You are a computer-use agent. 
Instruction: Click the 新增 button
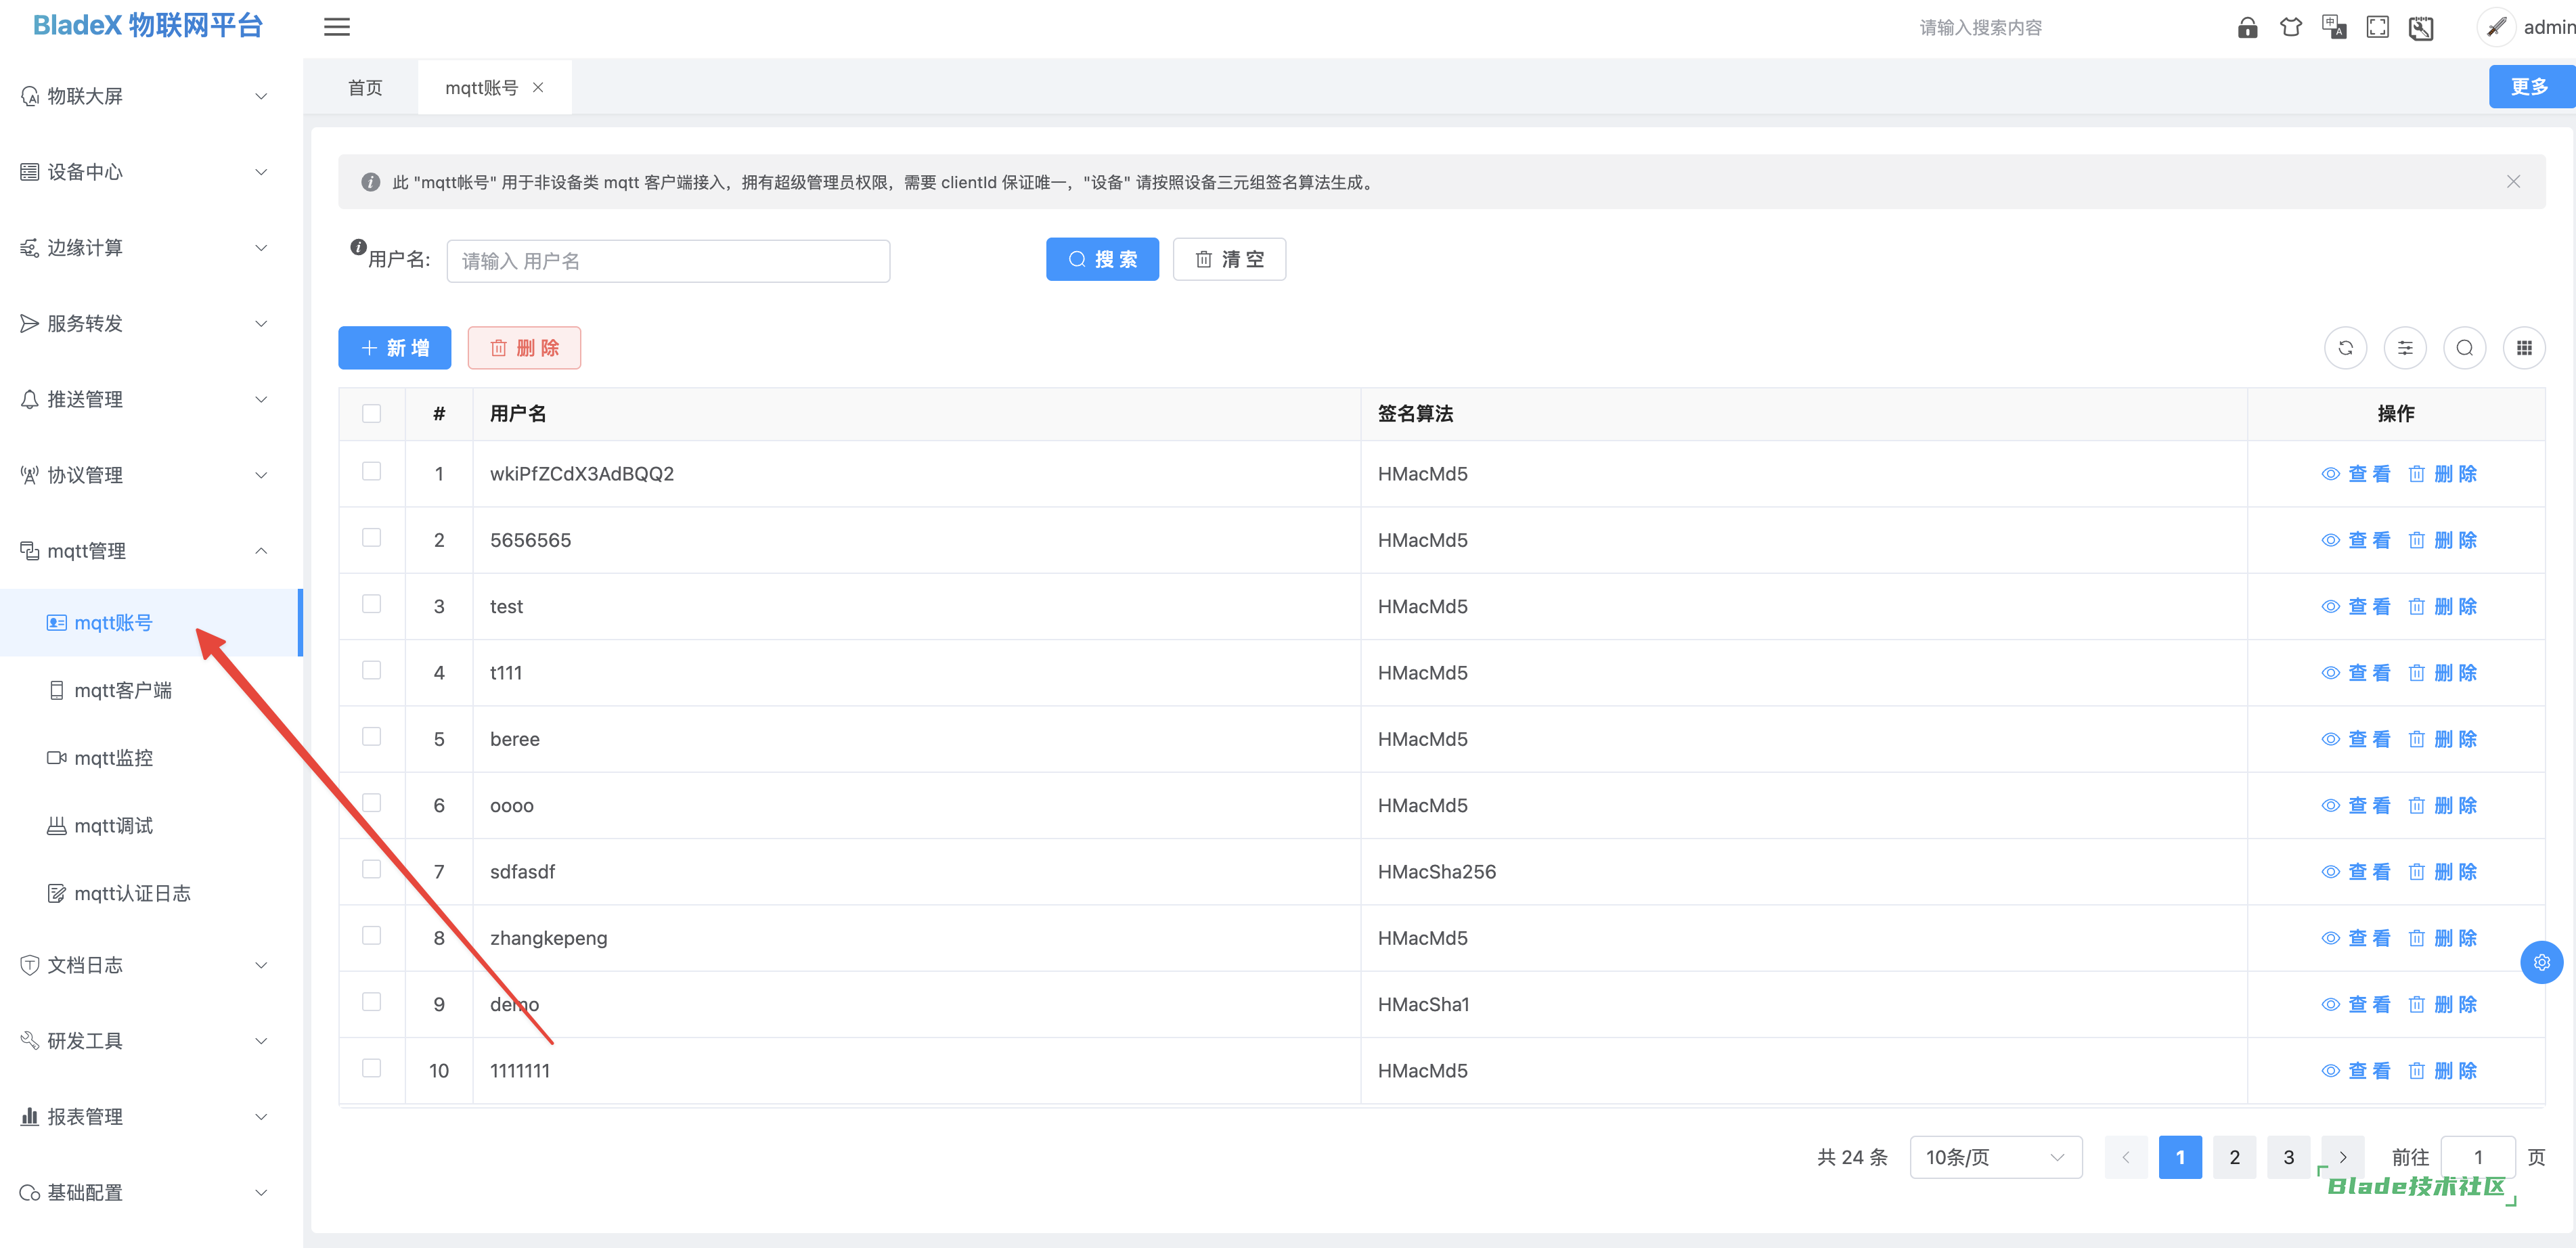pos(394,348)
